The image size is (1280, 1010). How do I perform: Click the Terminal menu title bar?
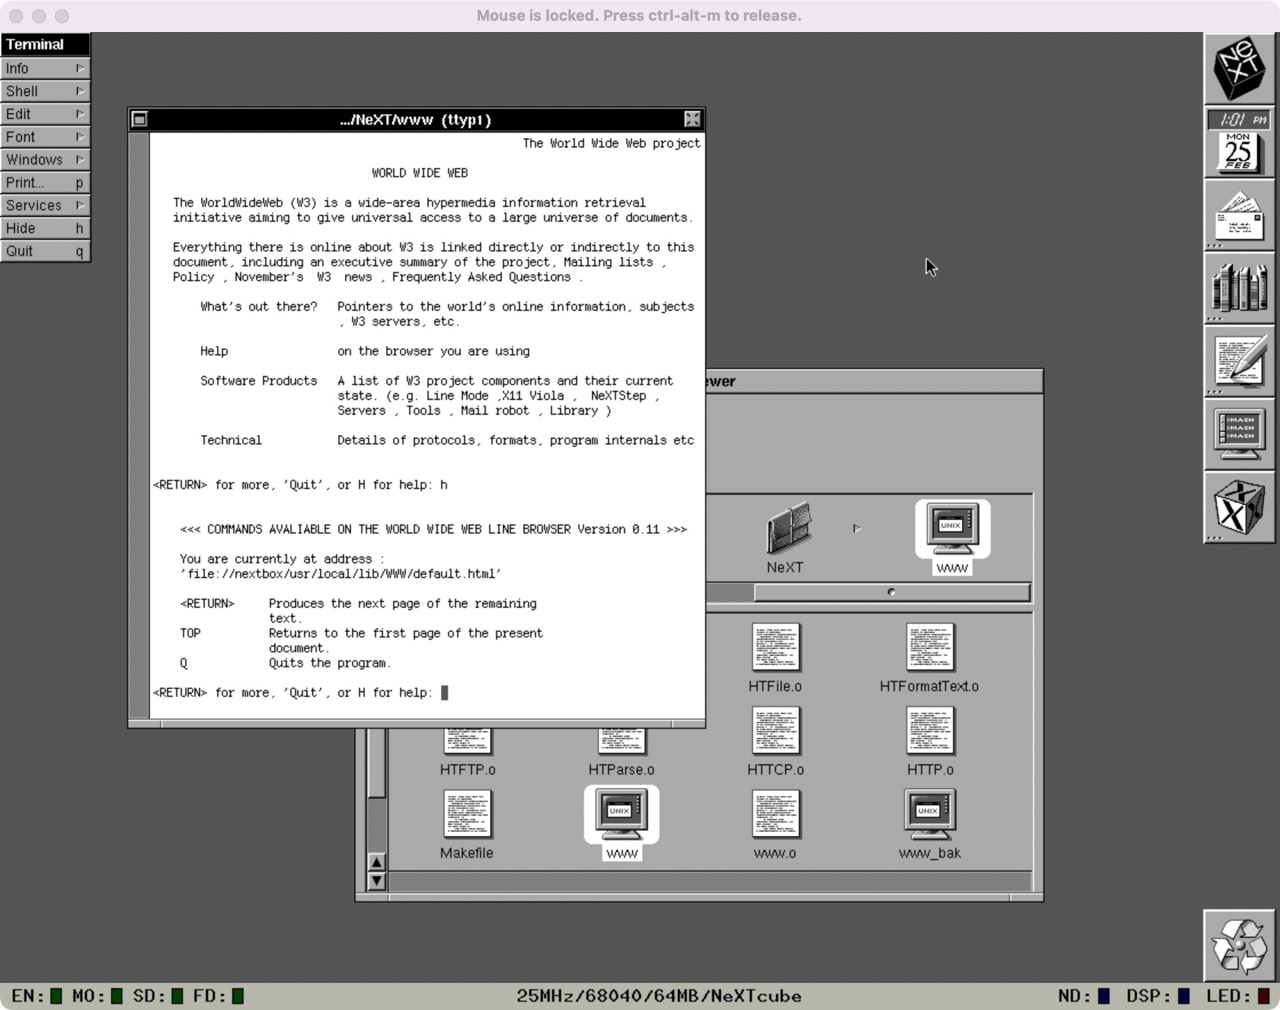click(45, 44)
